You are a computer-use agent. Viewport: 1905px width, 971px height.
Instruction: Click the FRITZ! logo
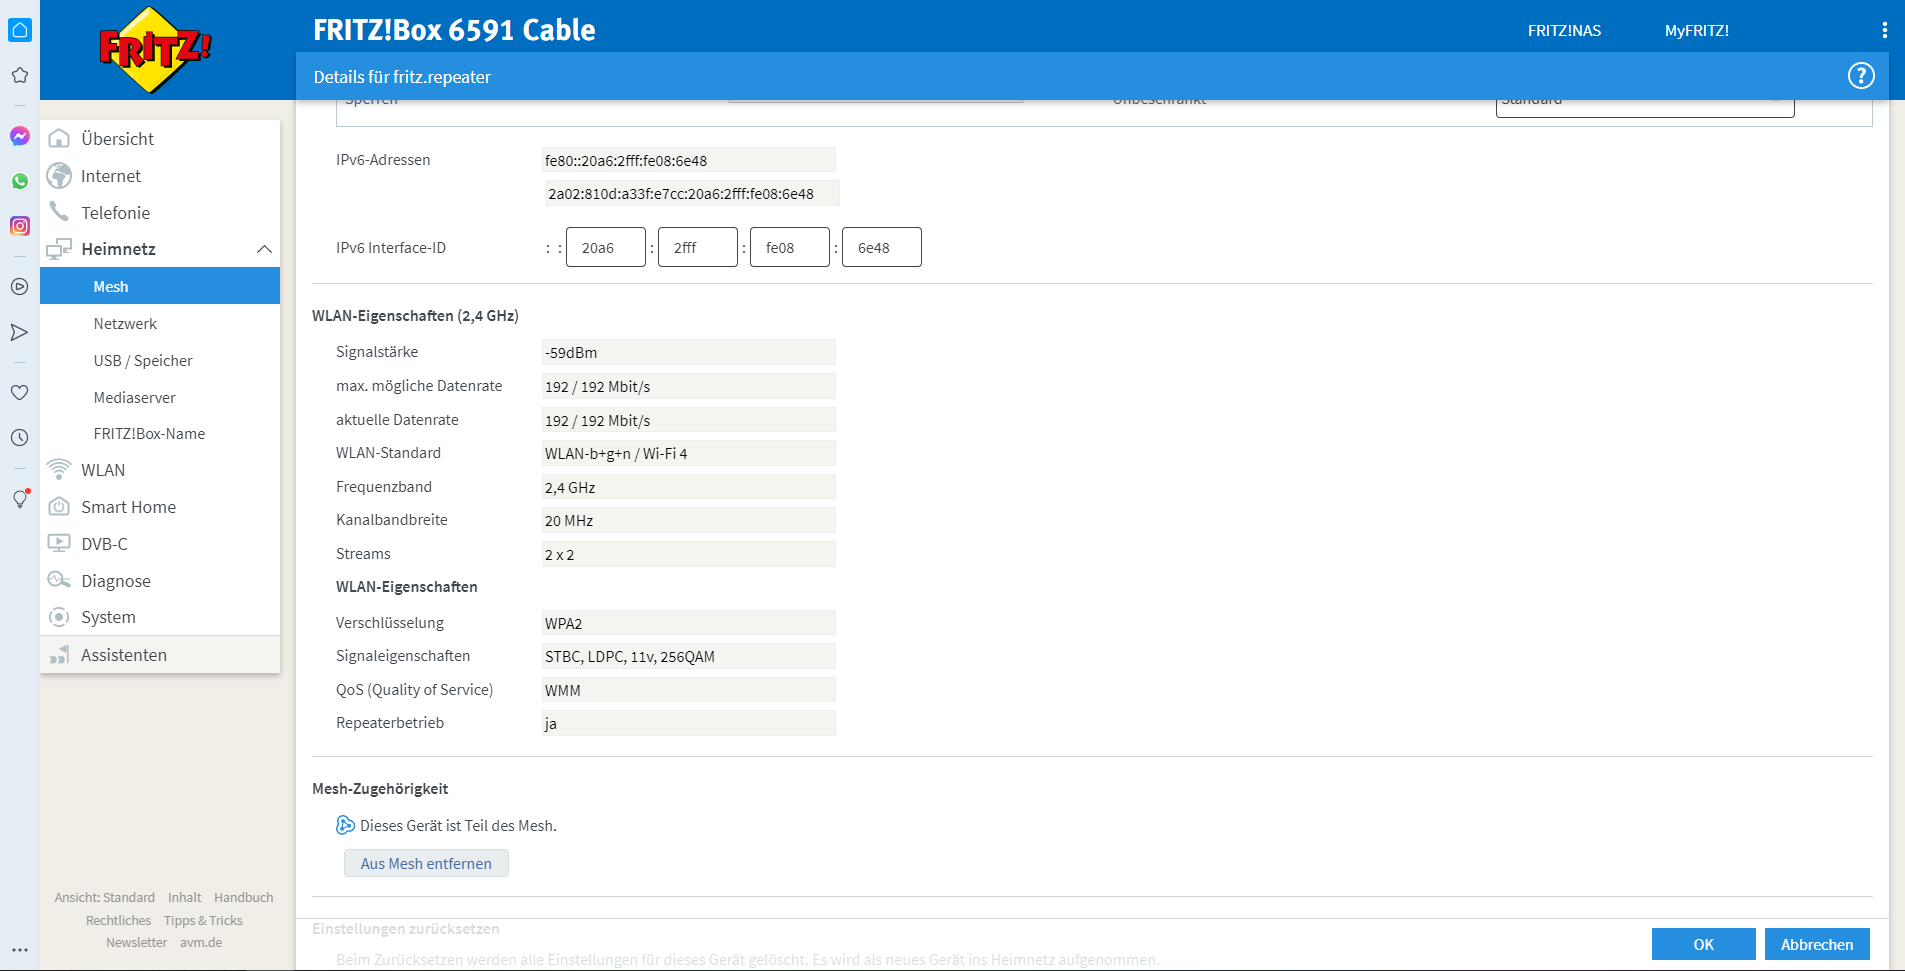click(154, 48)
